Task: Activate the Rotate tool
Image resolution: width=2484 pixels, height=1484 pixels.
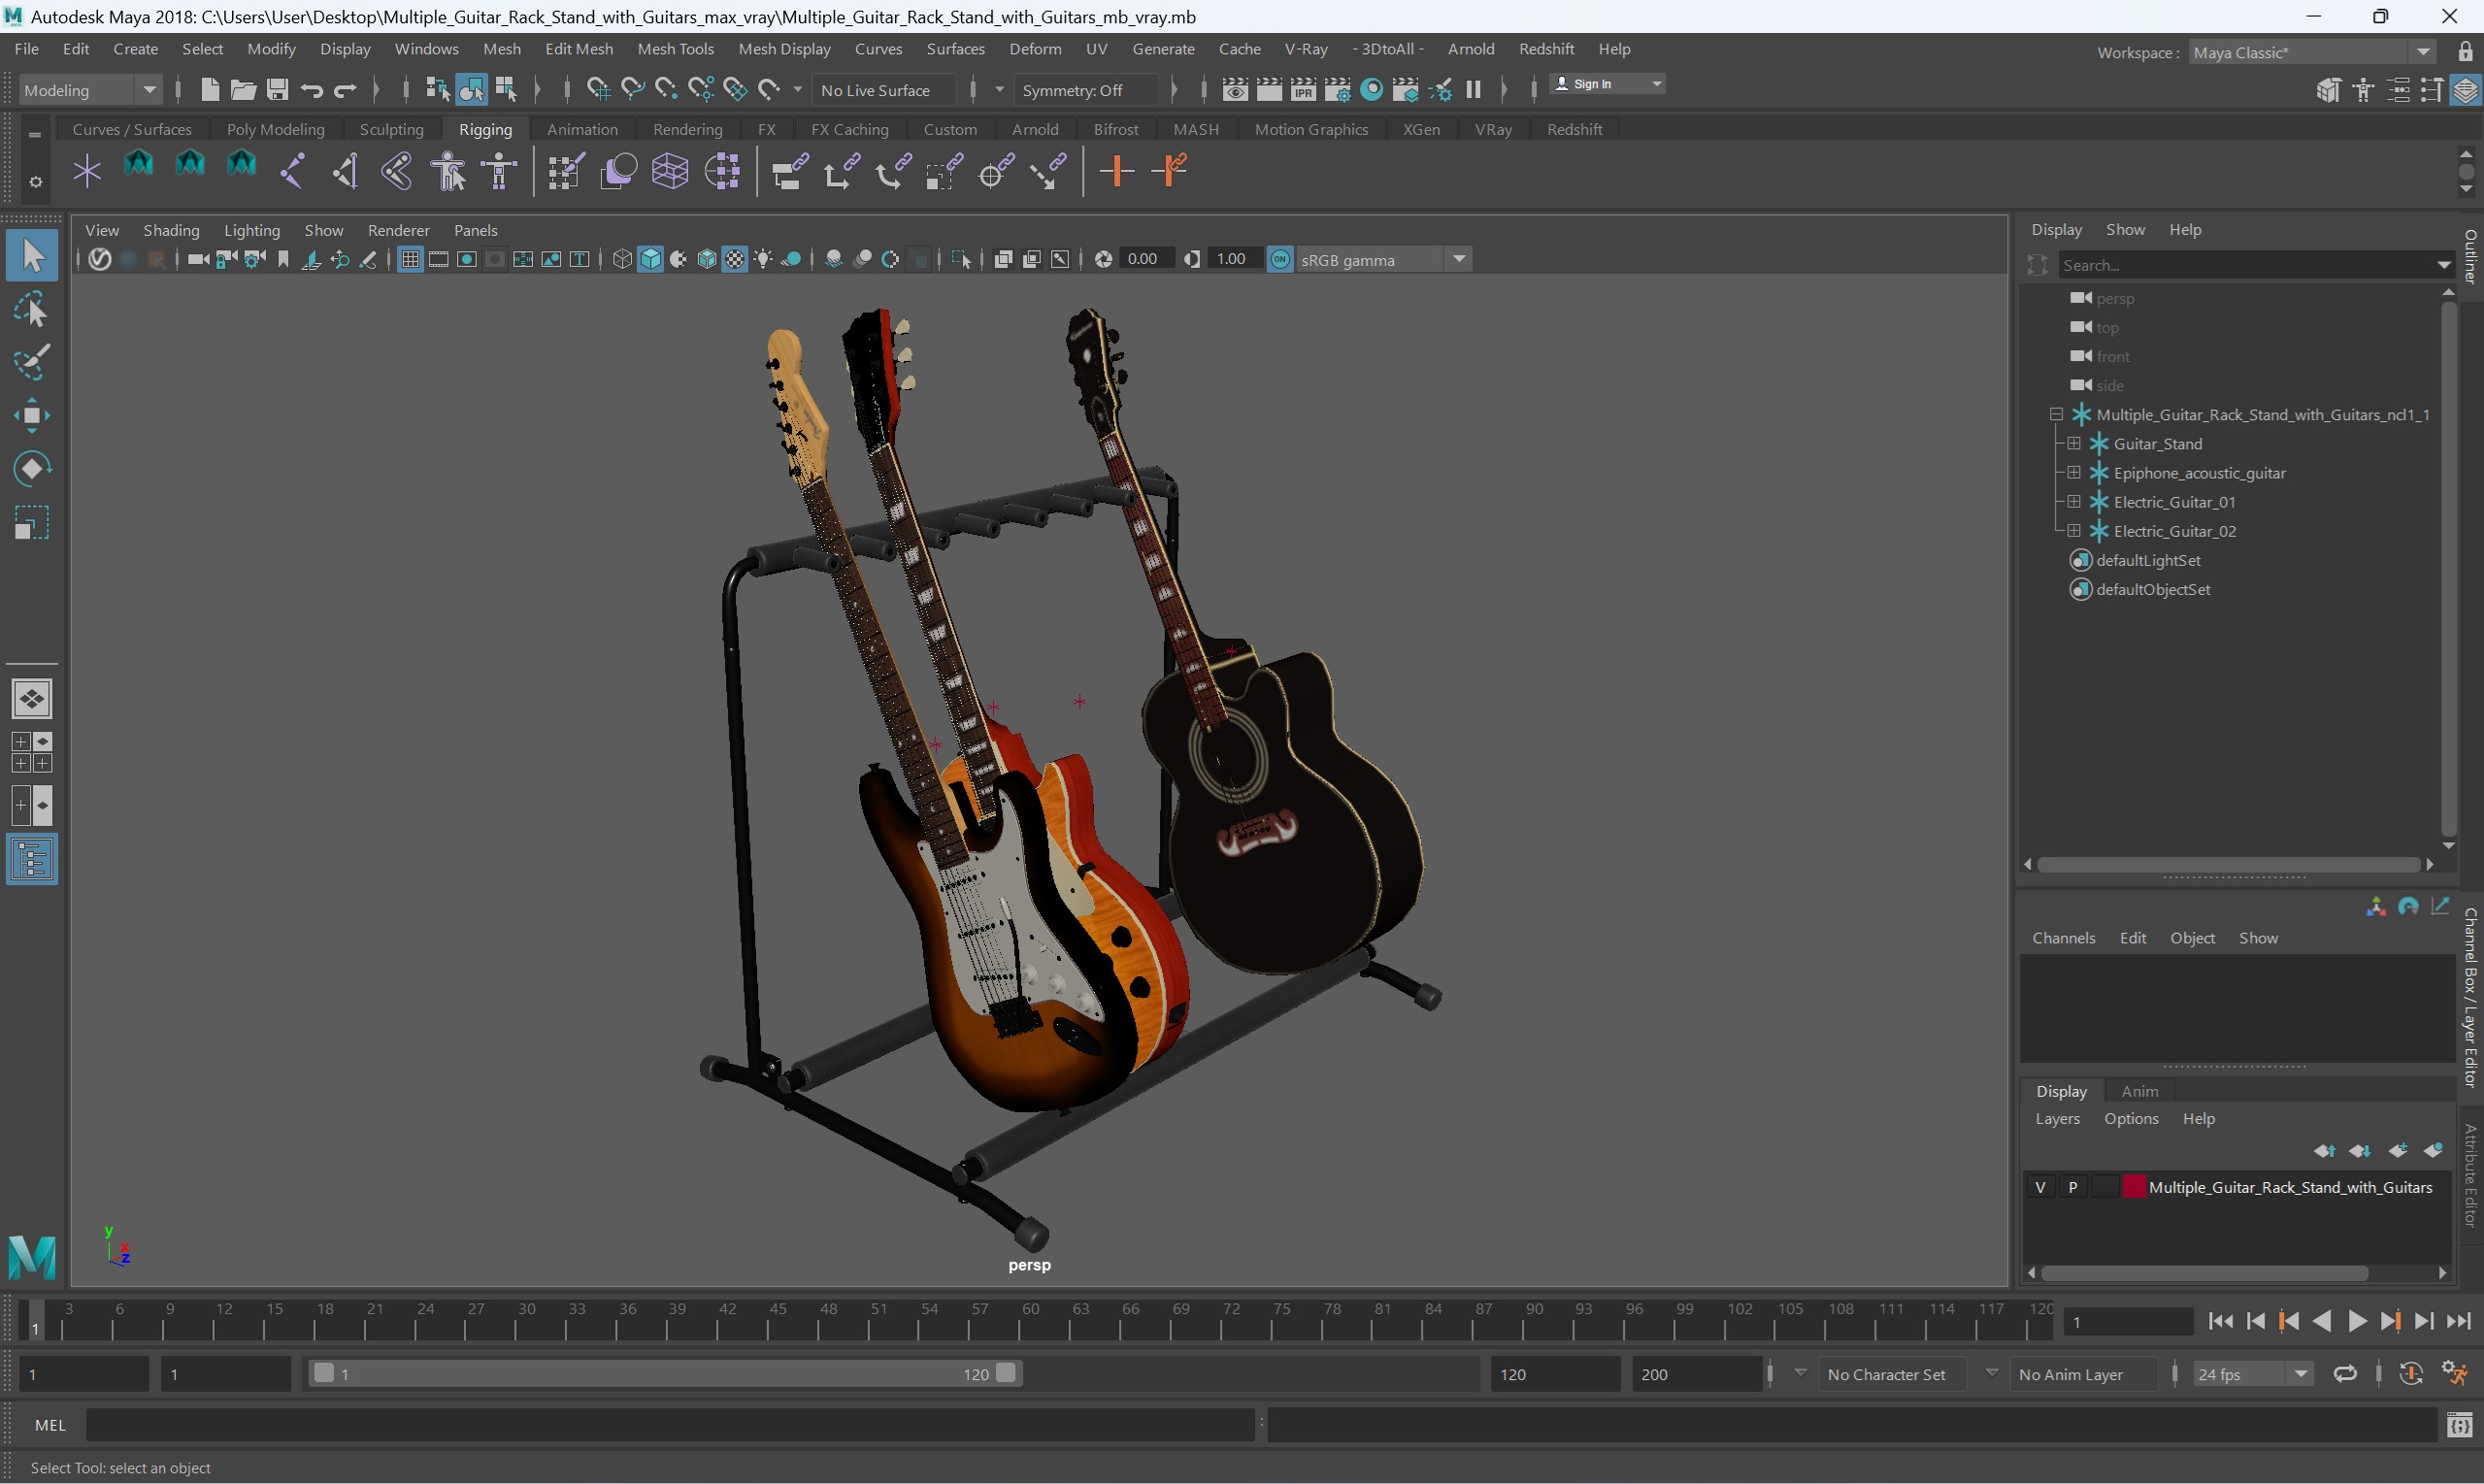Action: pos(32,468)
